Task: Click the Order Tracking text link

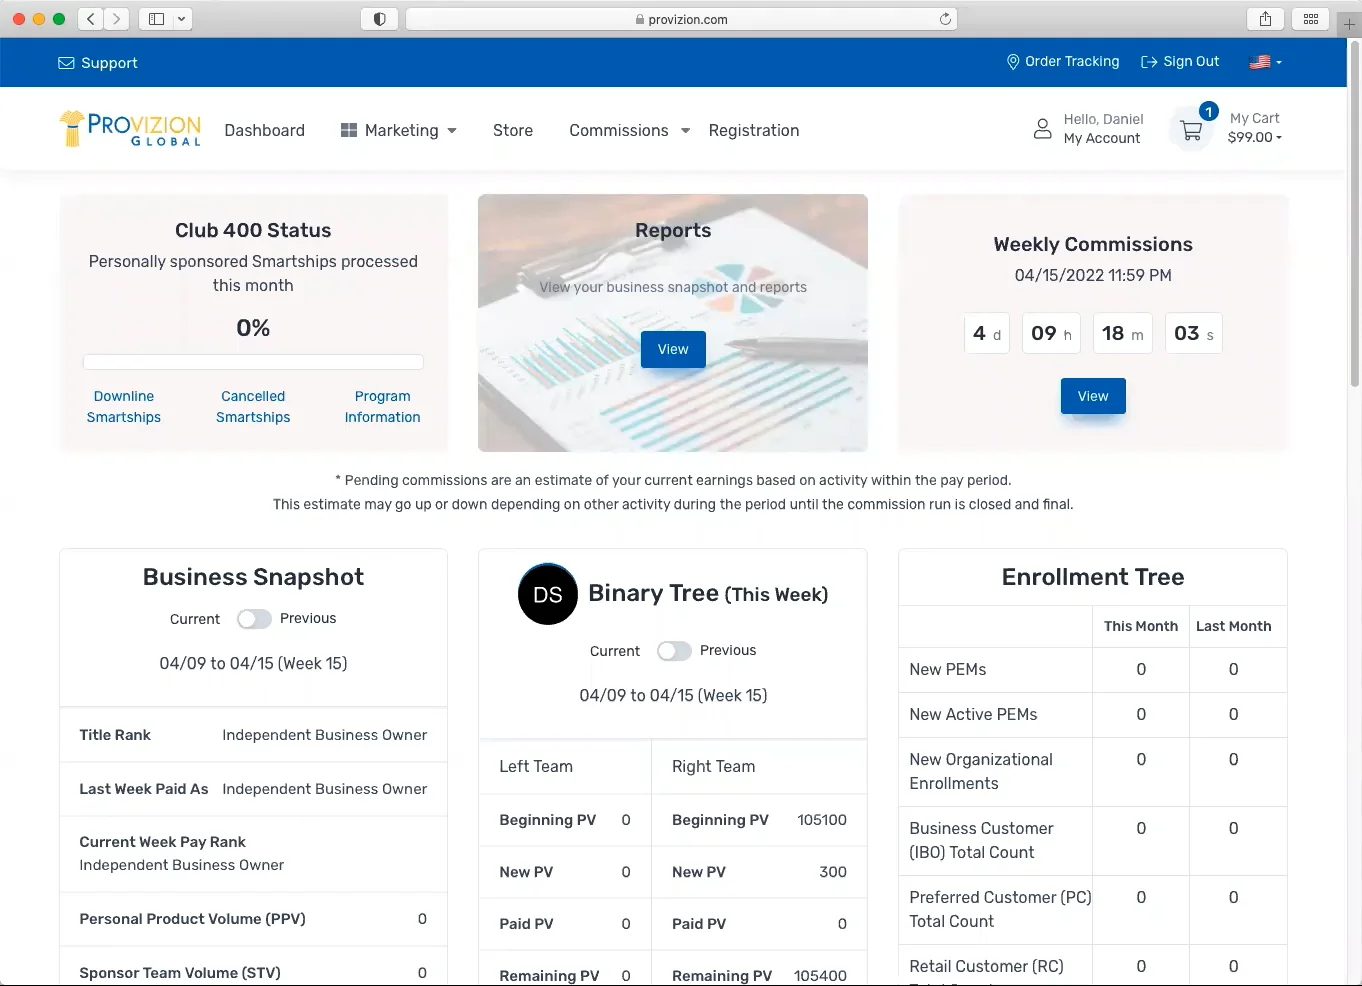Action: [1072, 61]
